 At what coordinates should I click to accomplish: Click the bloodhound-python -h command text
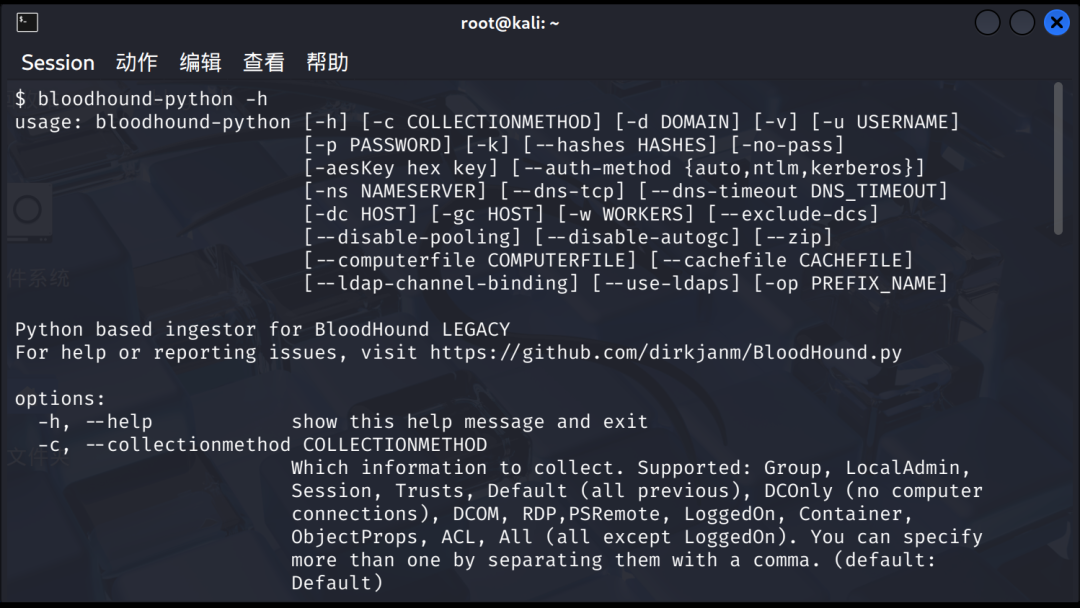[152, 99]
